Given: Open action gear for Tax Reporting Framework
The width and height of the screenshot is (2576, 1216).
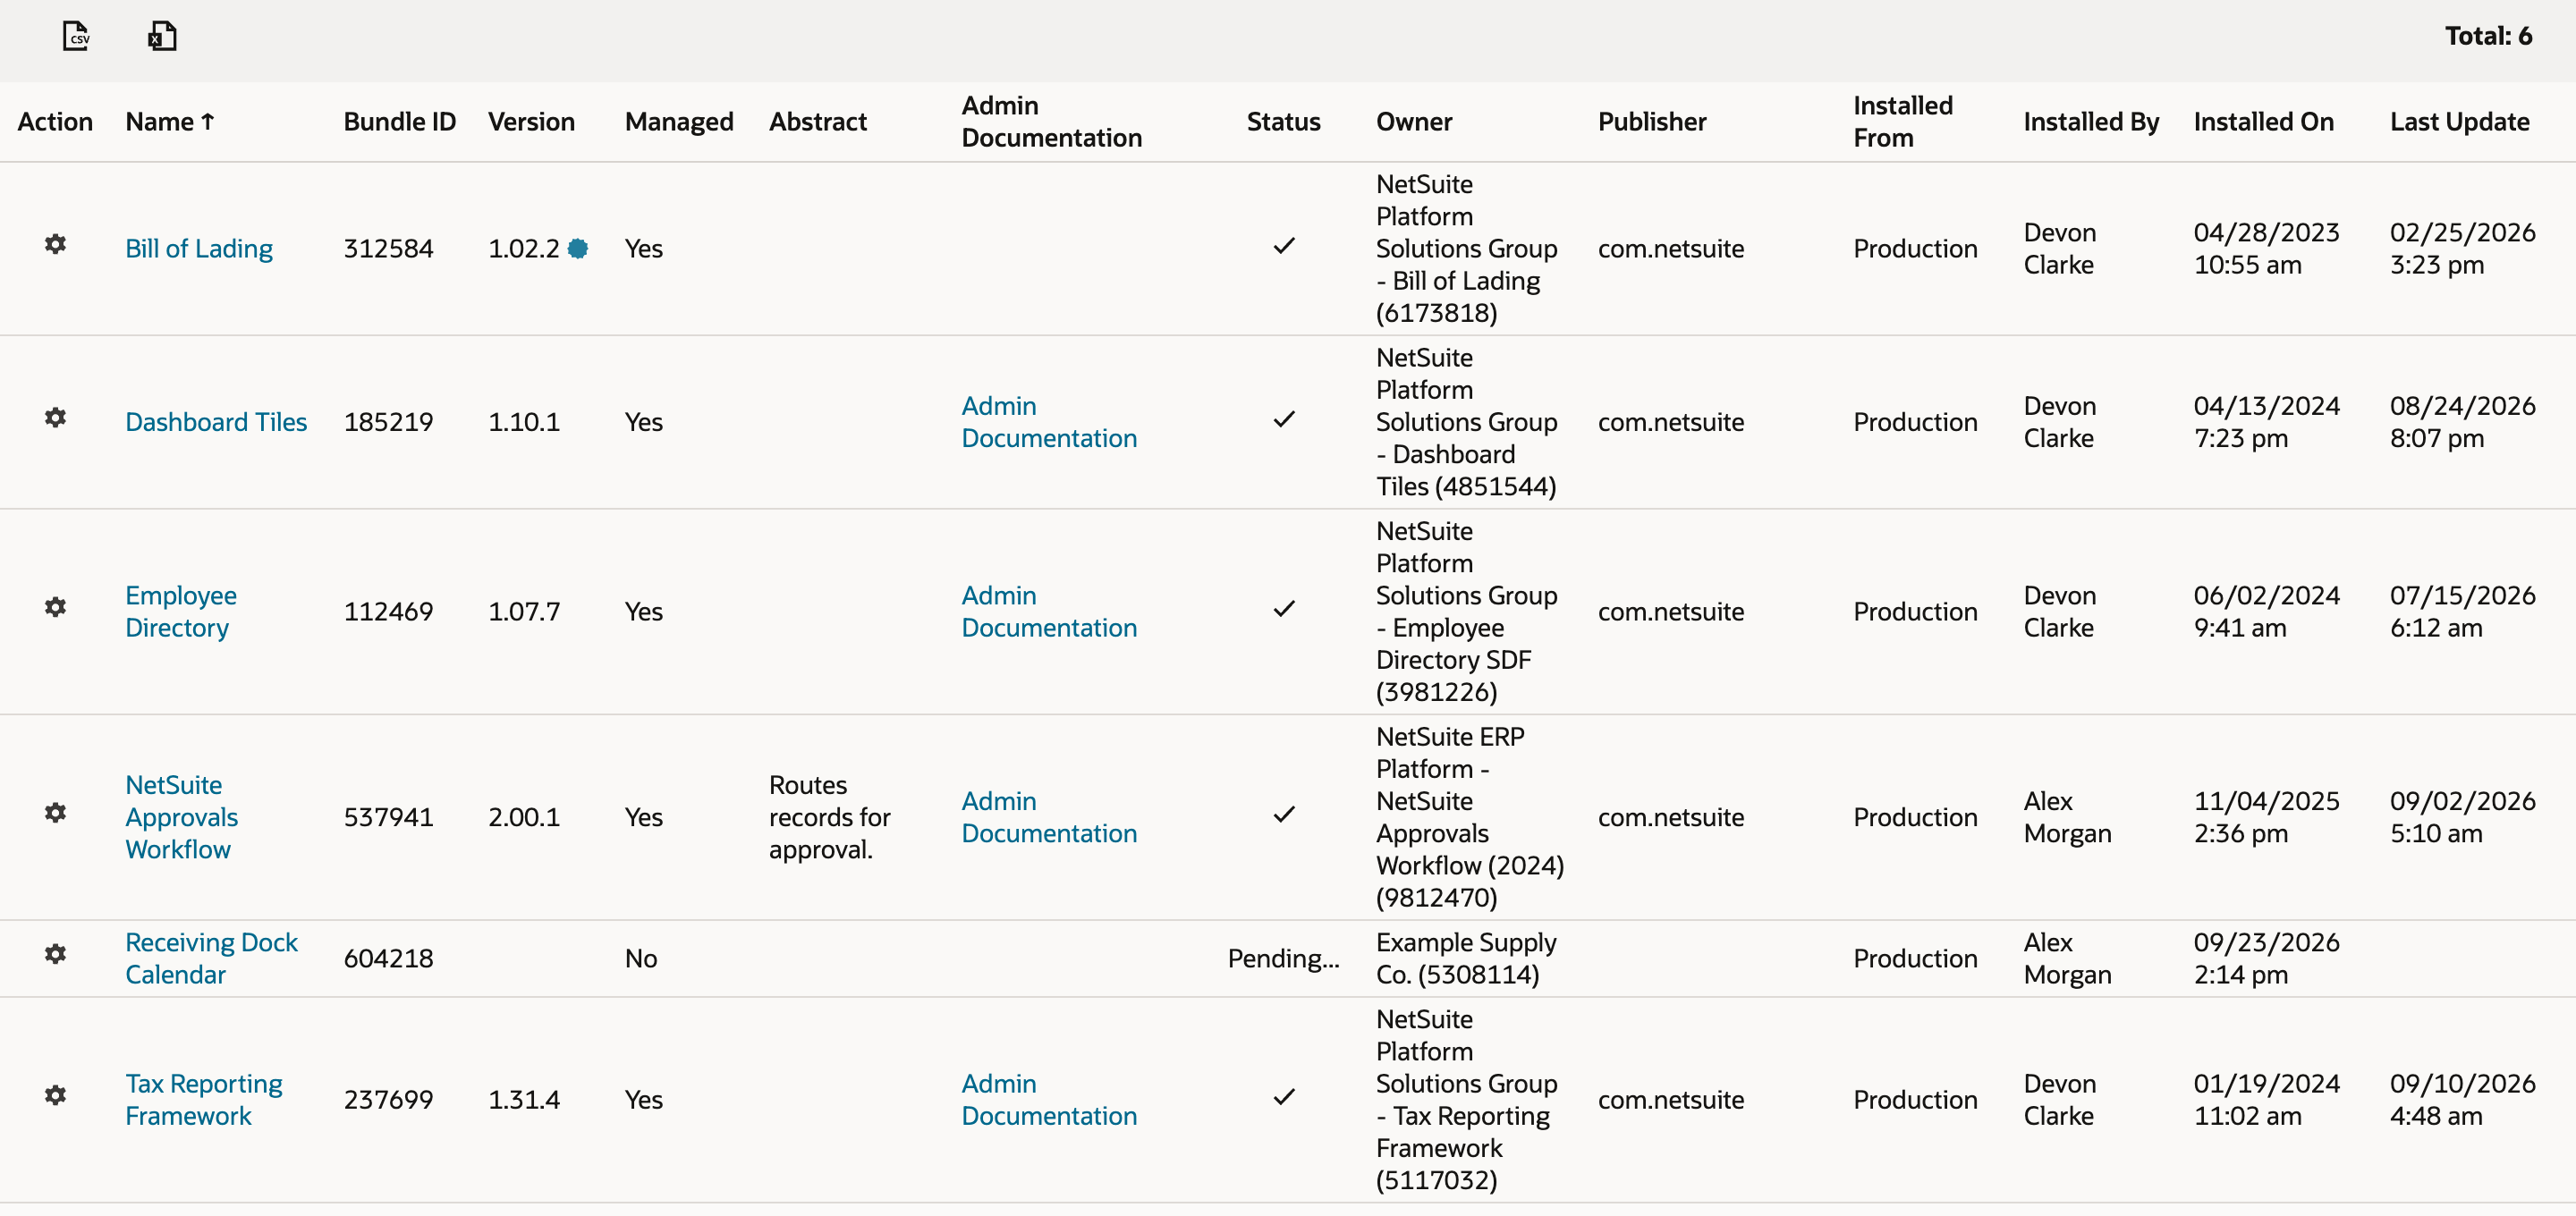Looking at the screenshot, I should pyautogui.click(x=56, y=1096).
